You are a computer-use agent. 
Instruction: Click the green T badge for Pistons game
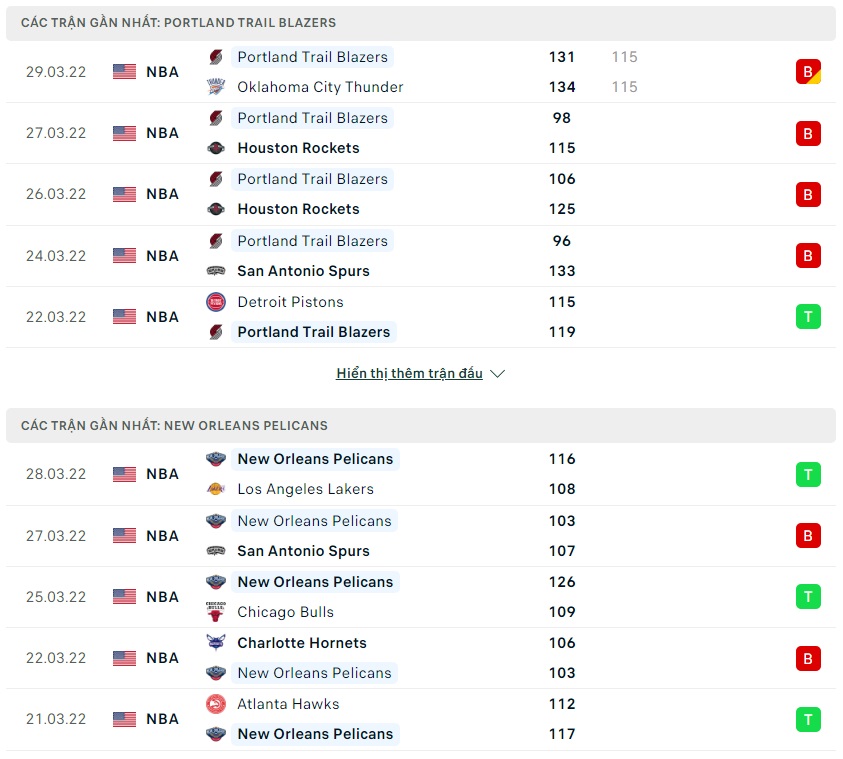click(x=808, y=317)
